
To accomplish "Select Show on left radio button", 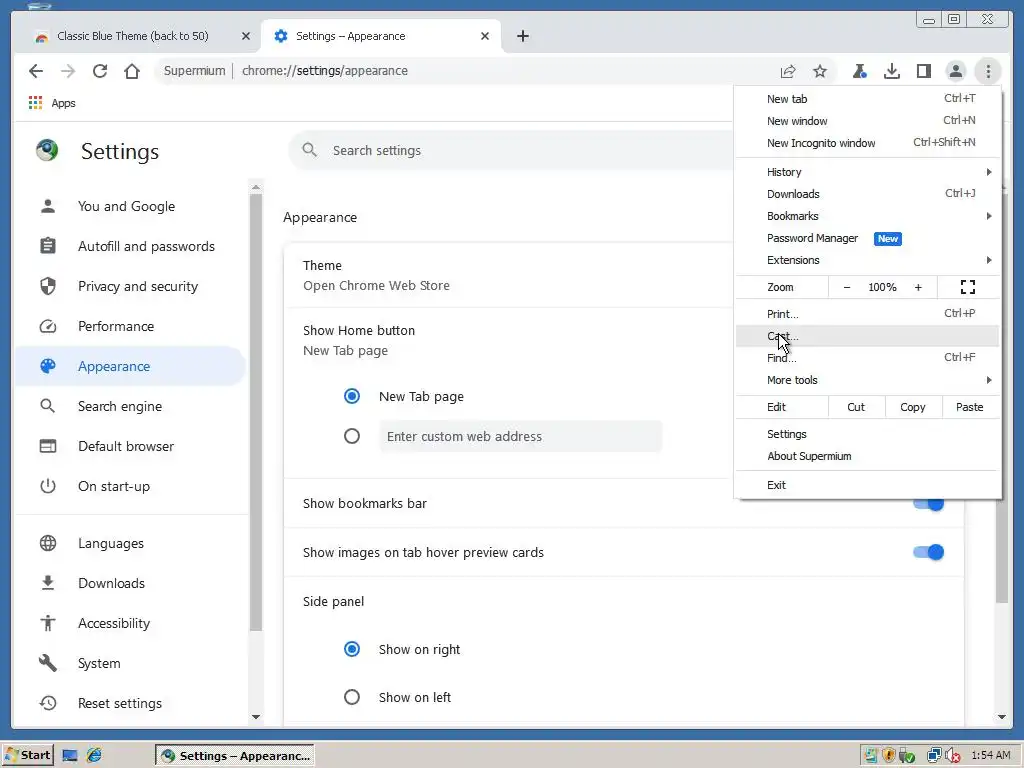I will click(352, 697).
